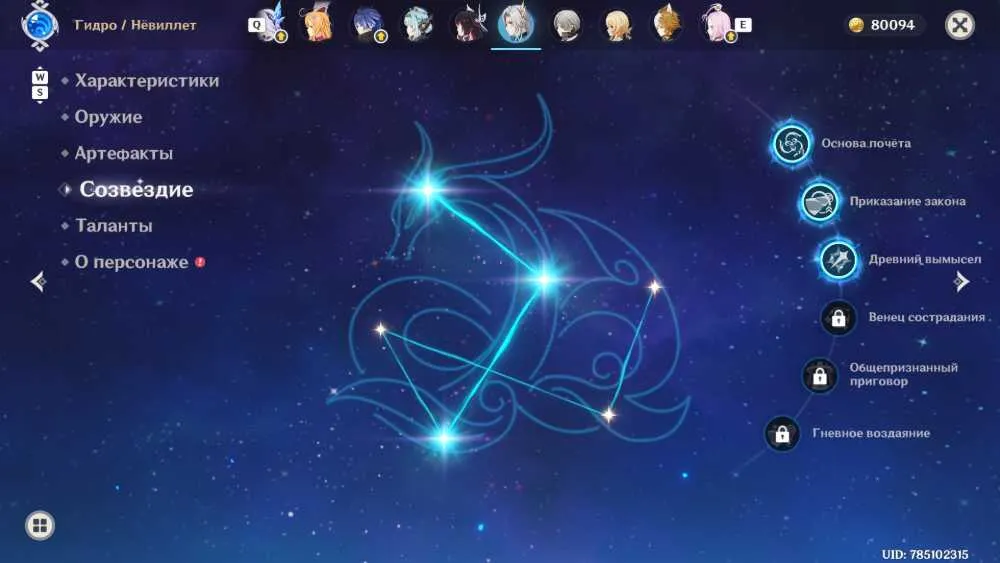
Task: Open the grid menu button bottom-left
Action: (40, 526)
